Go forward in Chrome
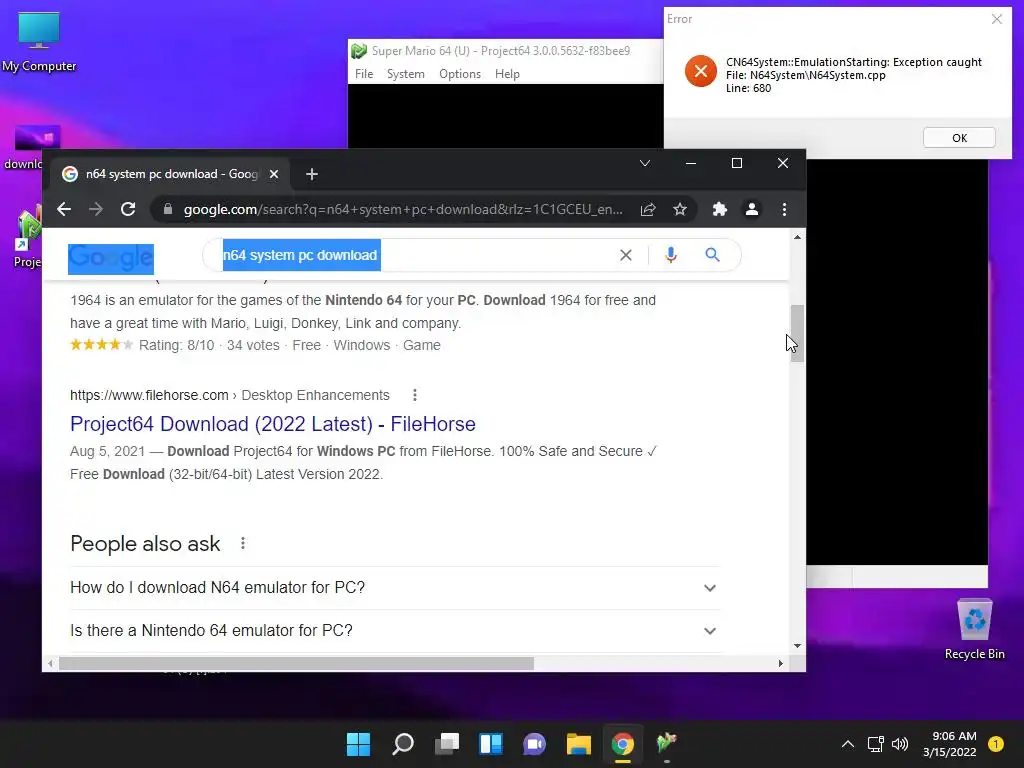Screen dimensions: 1024x768 [96, 209]
